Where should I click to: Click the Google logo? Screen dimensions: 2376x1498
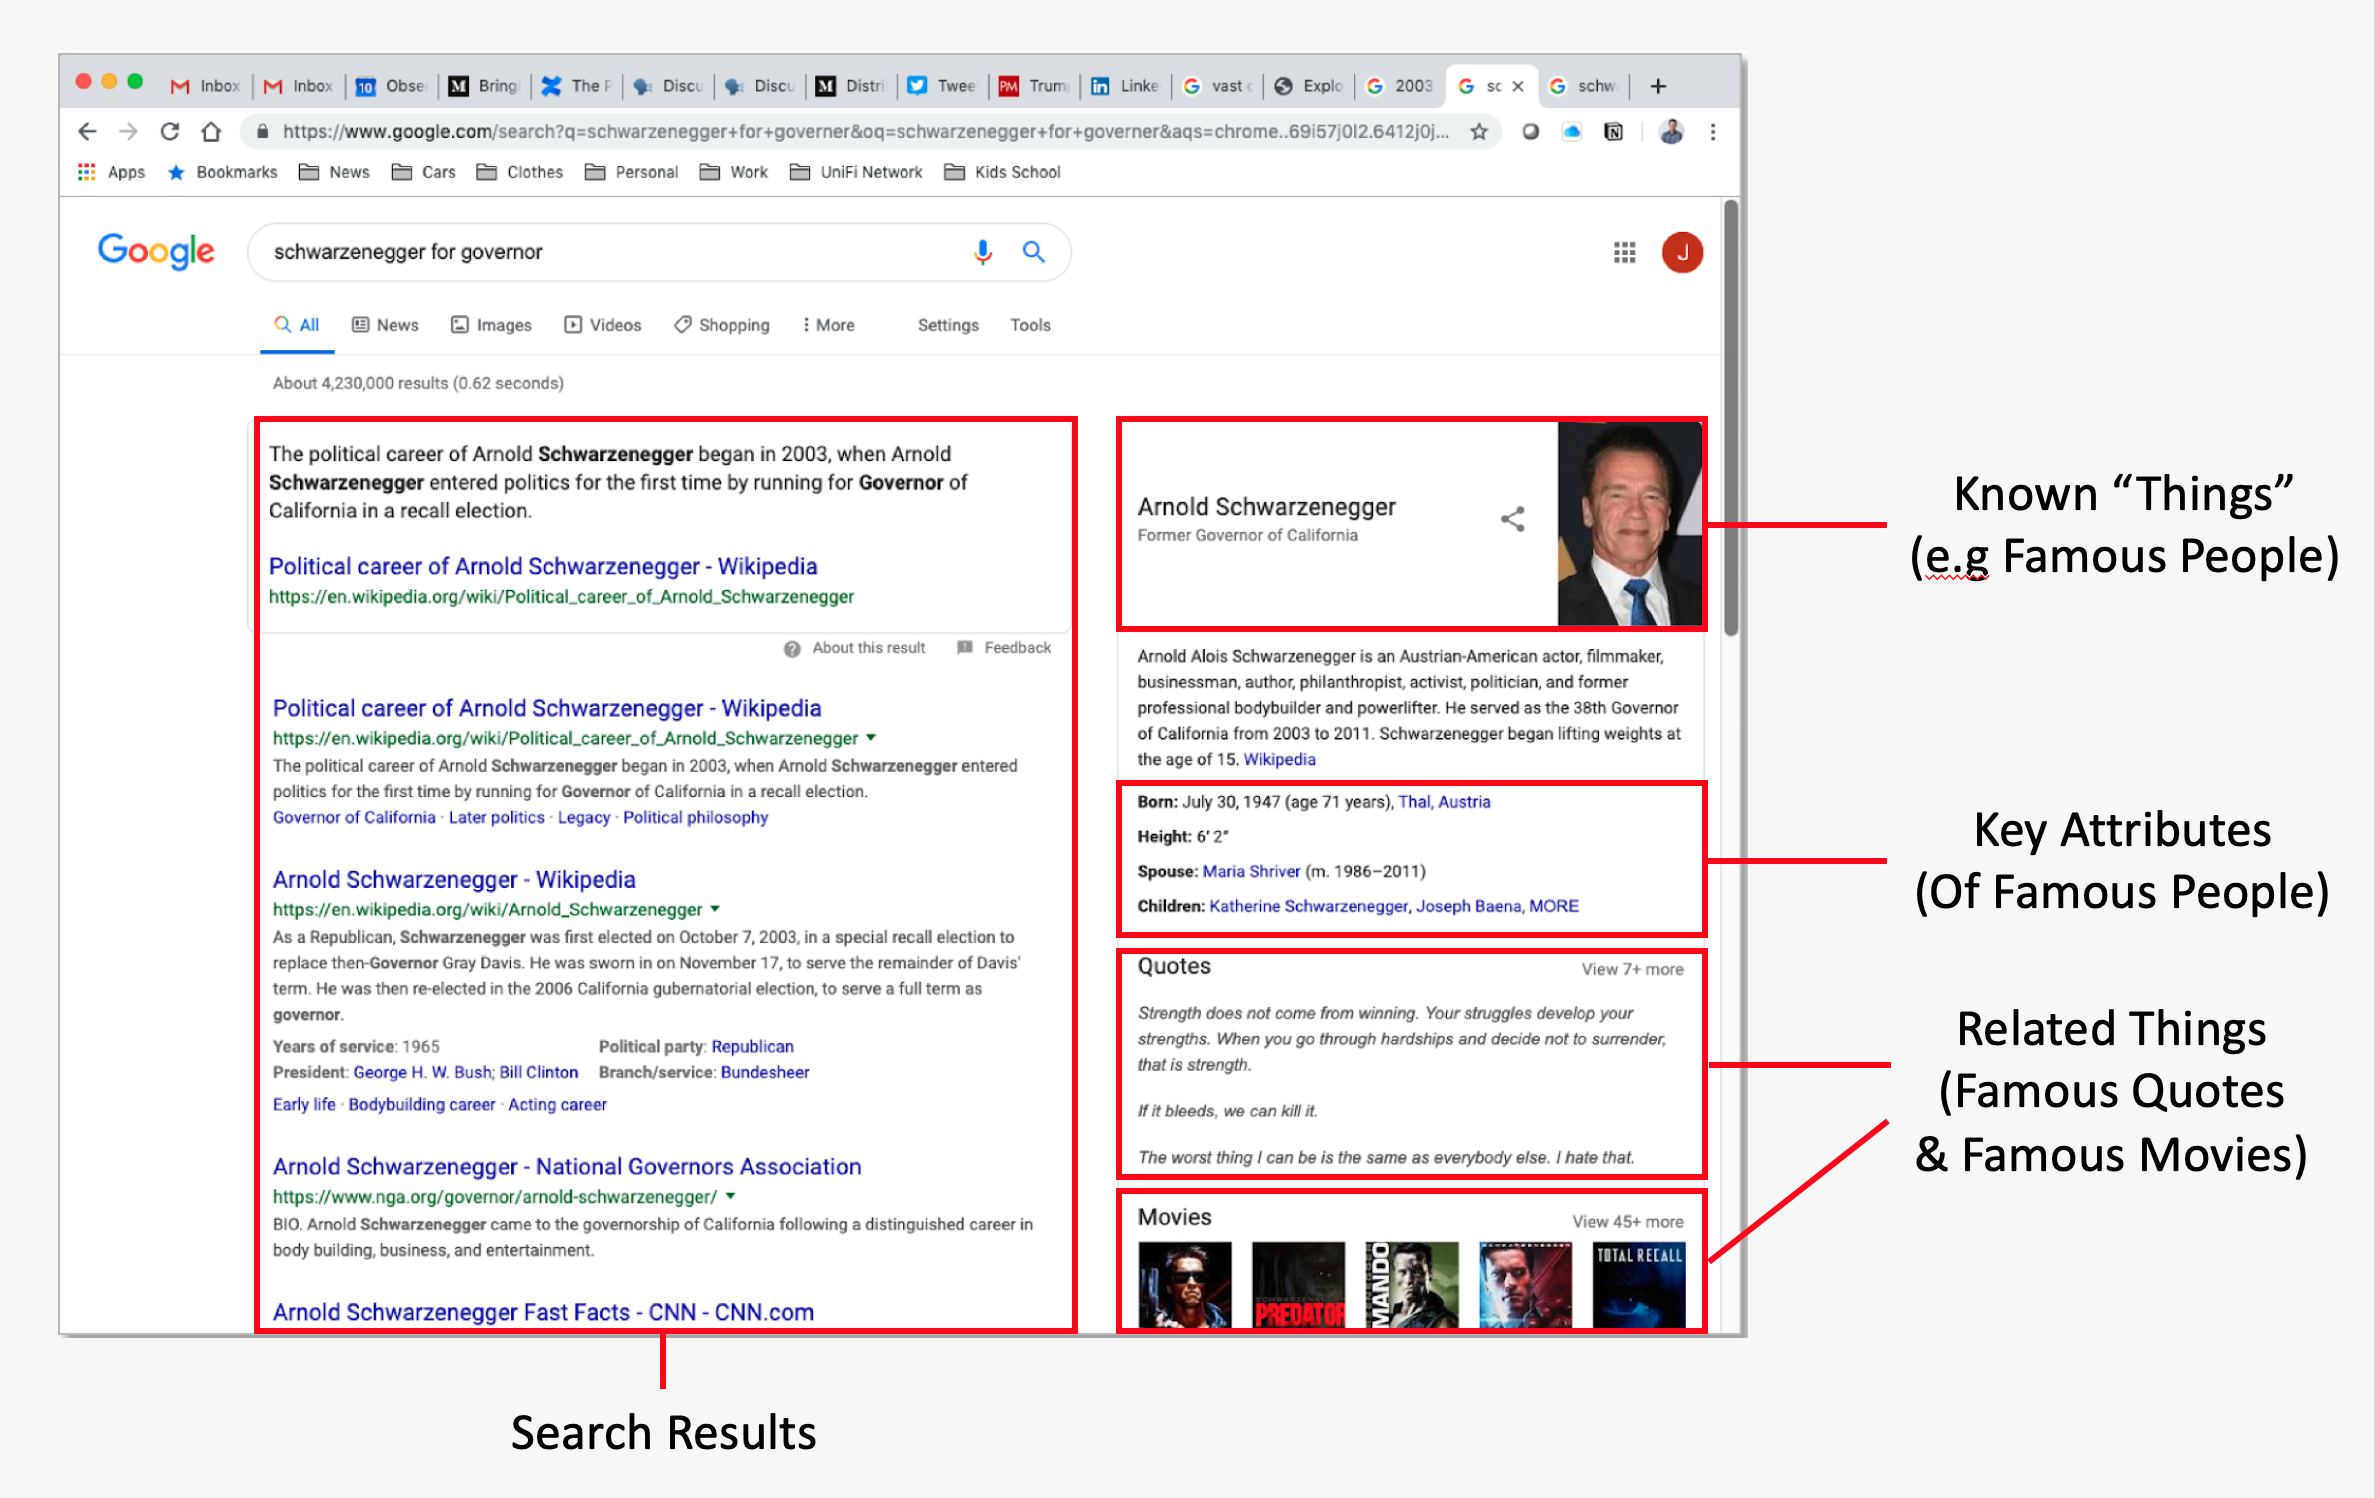tap(156, 252)
